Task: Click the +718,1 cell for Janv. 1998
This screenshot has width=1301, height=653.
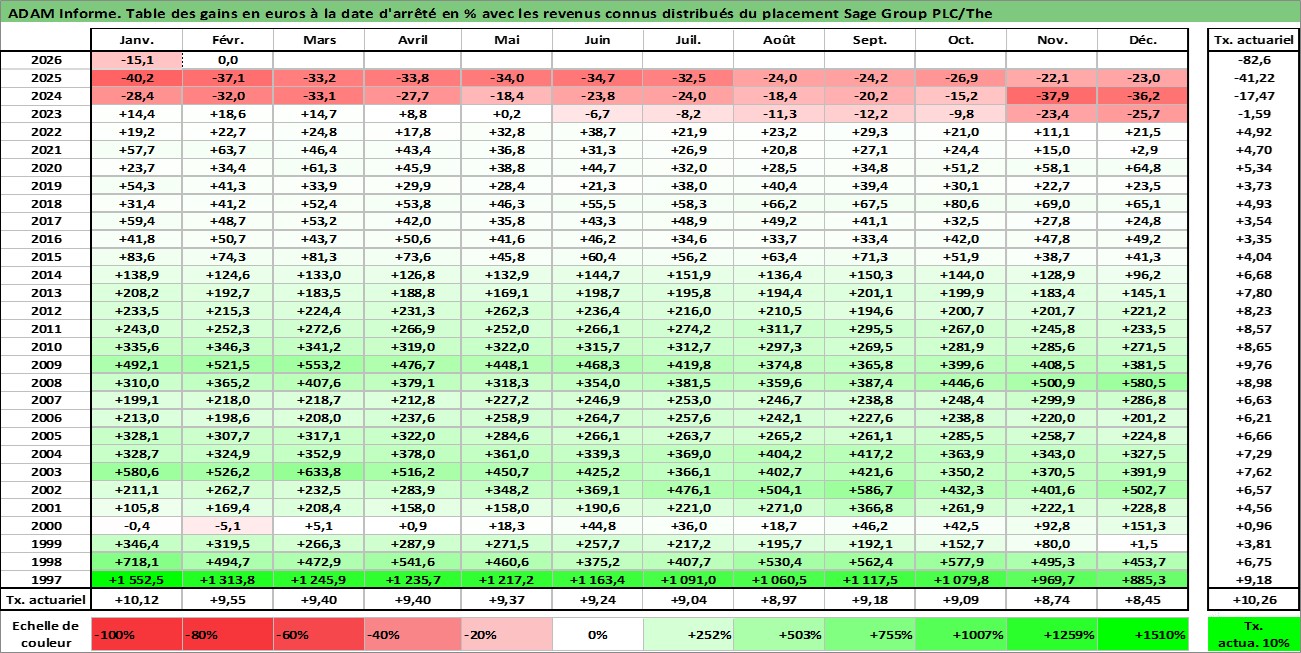Action: [x=136, y=561]
